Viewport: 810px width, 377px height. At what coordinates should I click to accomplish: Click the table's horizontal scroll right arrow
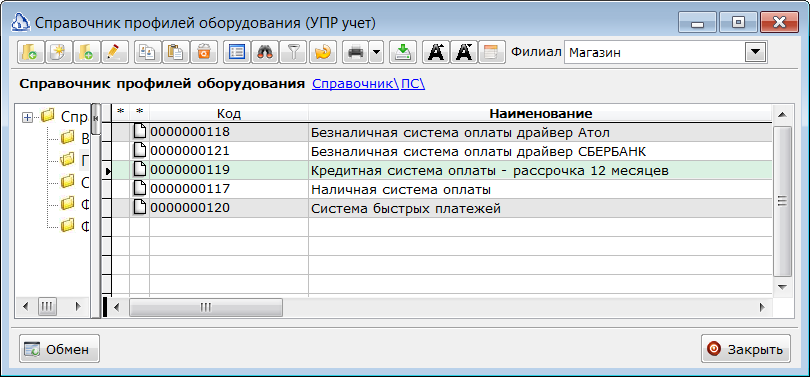(761, 307)
